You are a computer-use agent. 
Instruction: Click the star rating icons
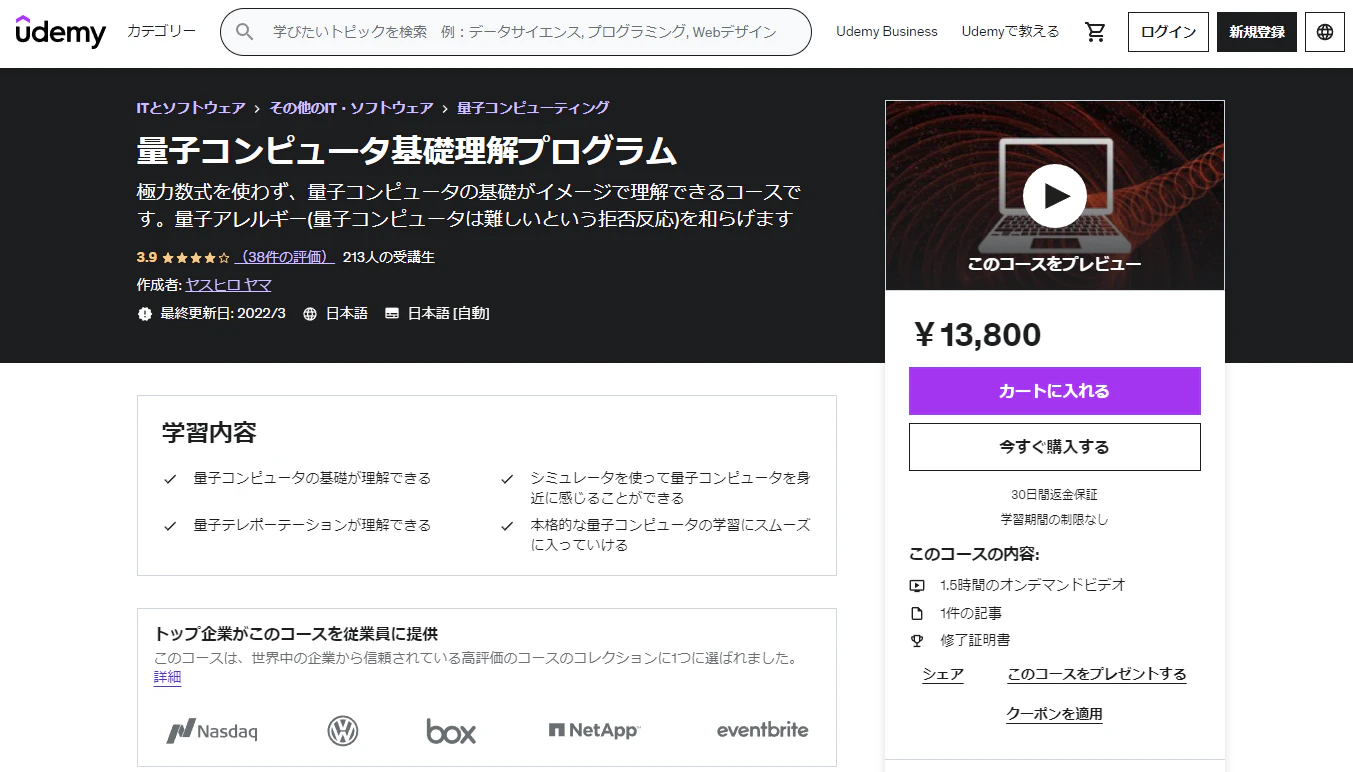pyautogui.click(x=196, y=257)
